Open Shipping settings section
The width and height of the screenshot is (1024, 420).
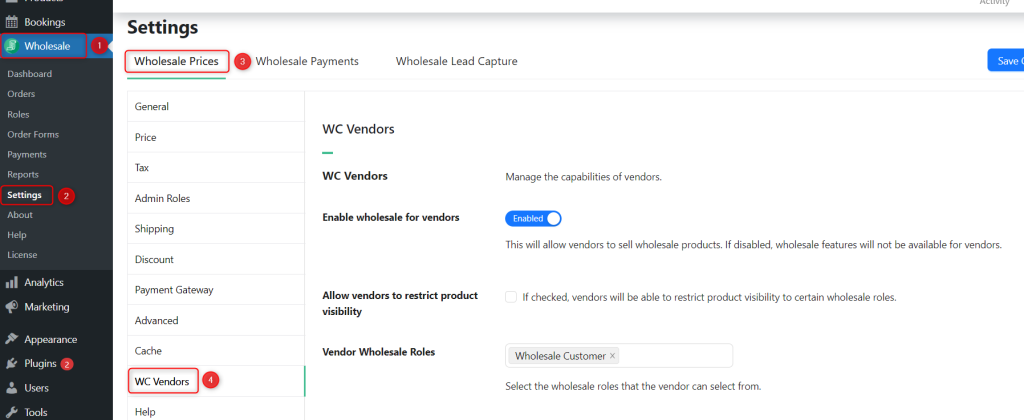click(x=216, y=229)
